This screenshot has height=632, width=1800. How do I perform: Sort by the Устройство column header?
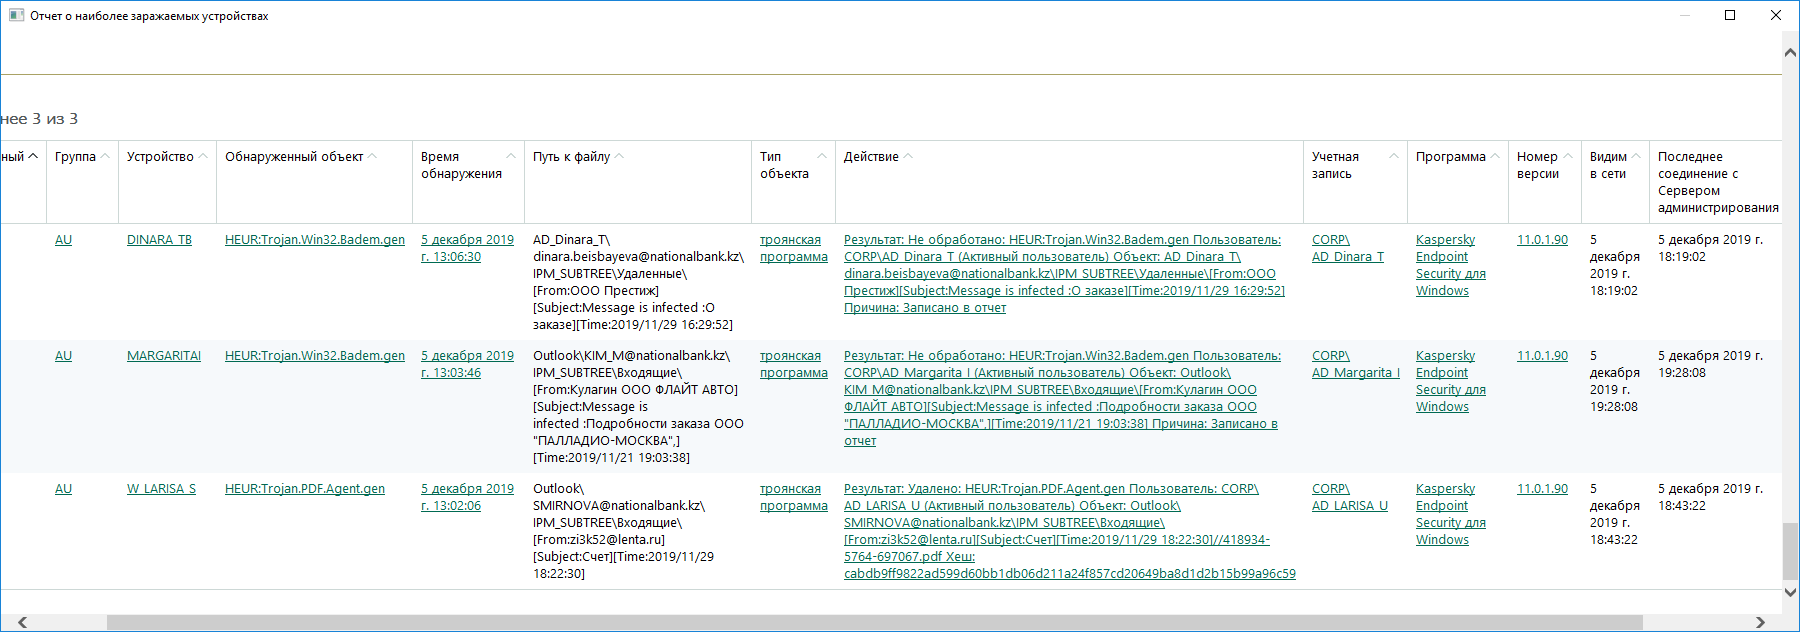coord(160,156)
